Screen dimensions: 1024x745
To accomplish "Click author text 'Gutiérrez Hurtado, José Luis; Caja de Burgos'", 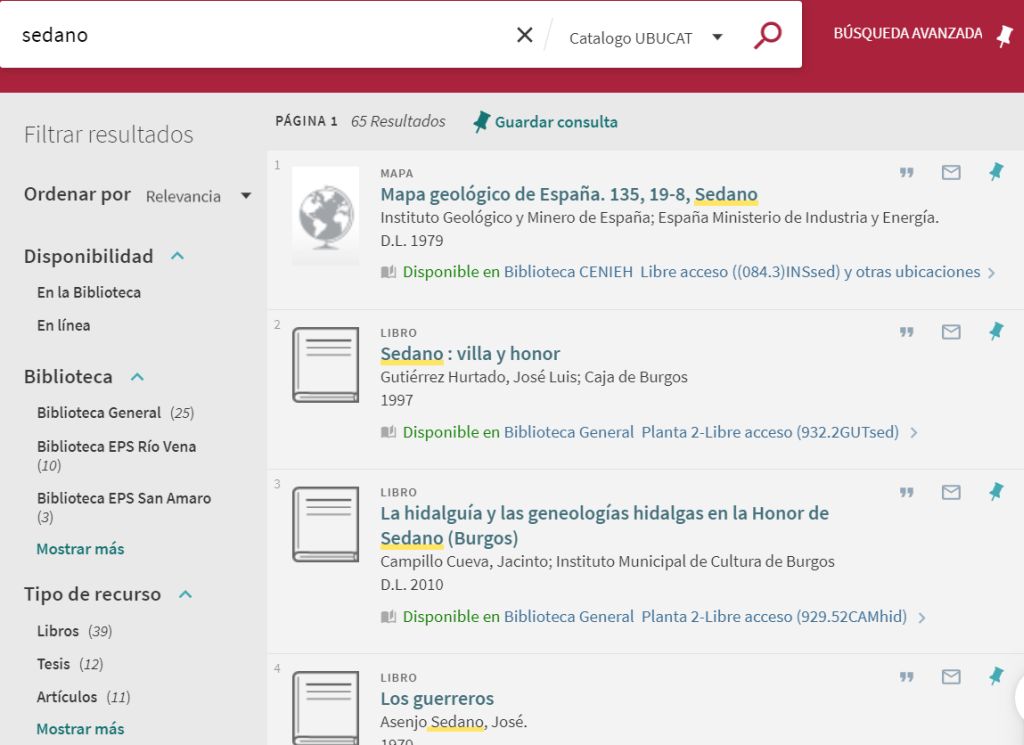I will click(534, 377).
